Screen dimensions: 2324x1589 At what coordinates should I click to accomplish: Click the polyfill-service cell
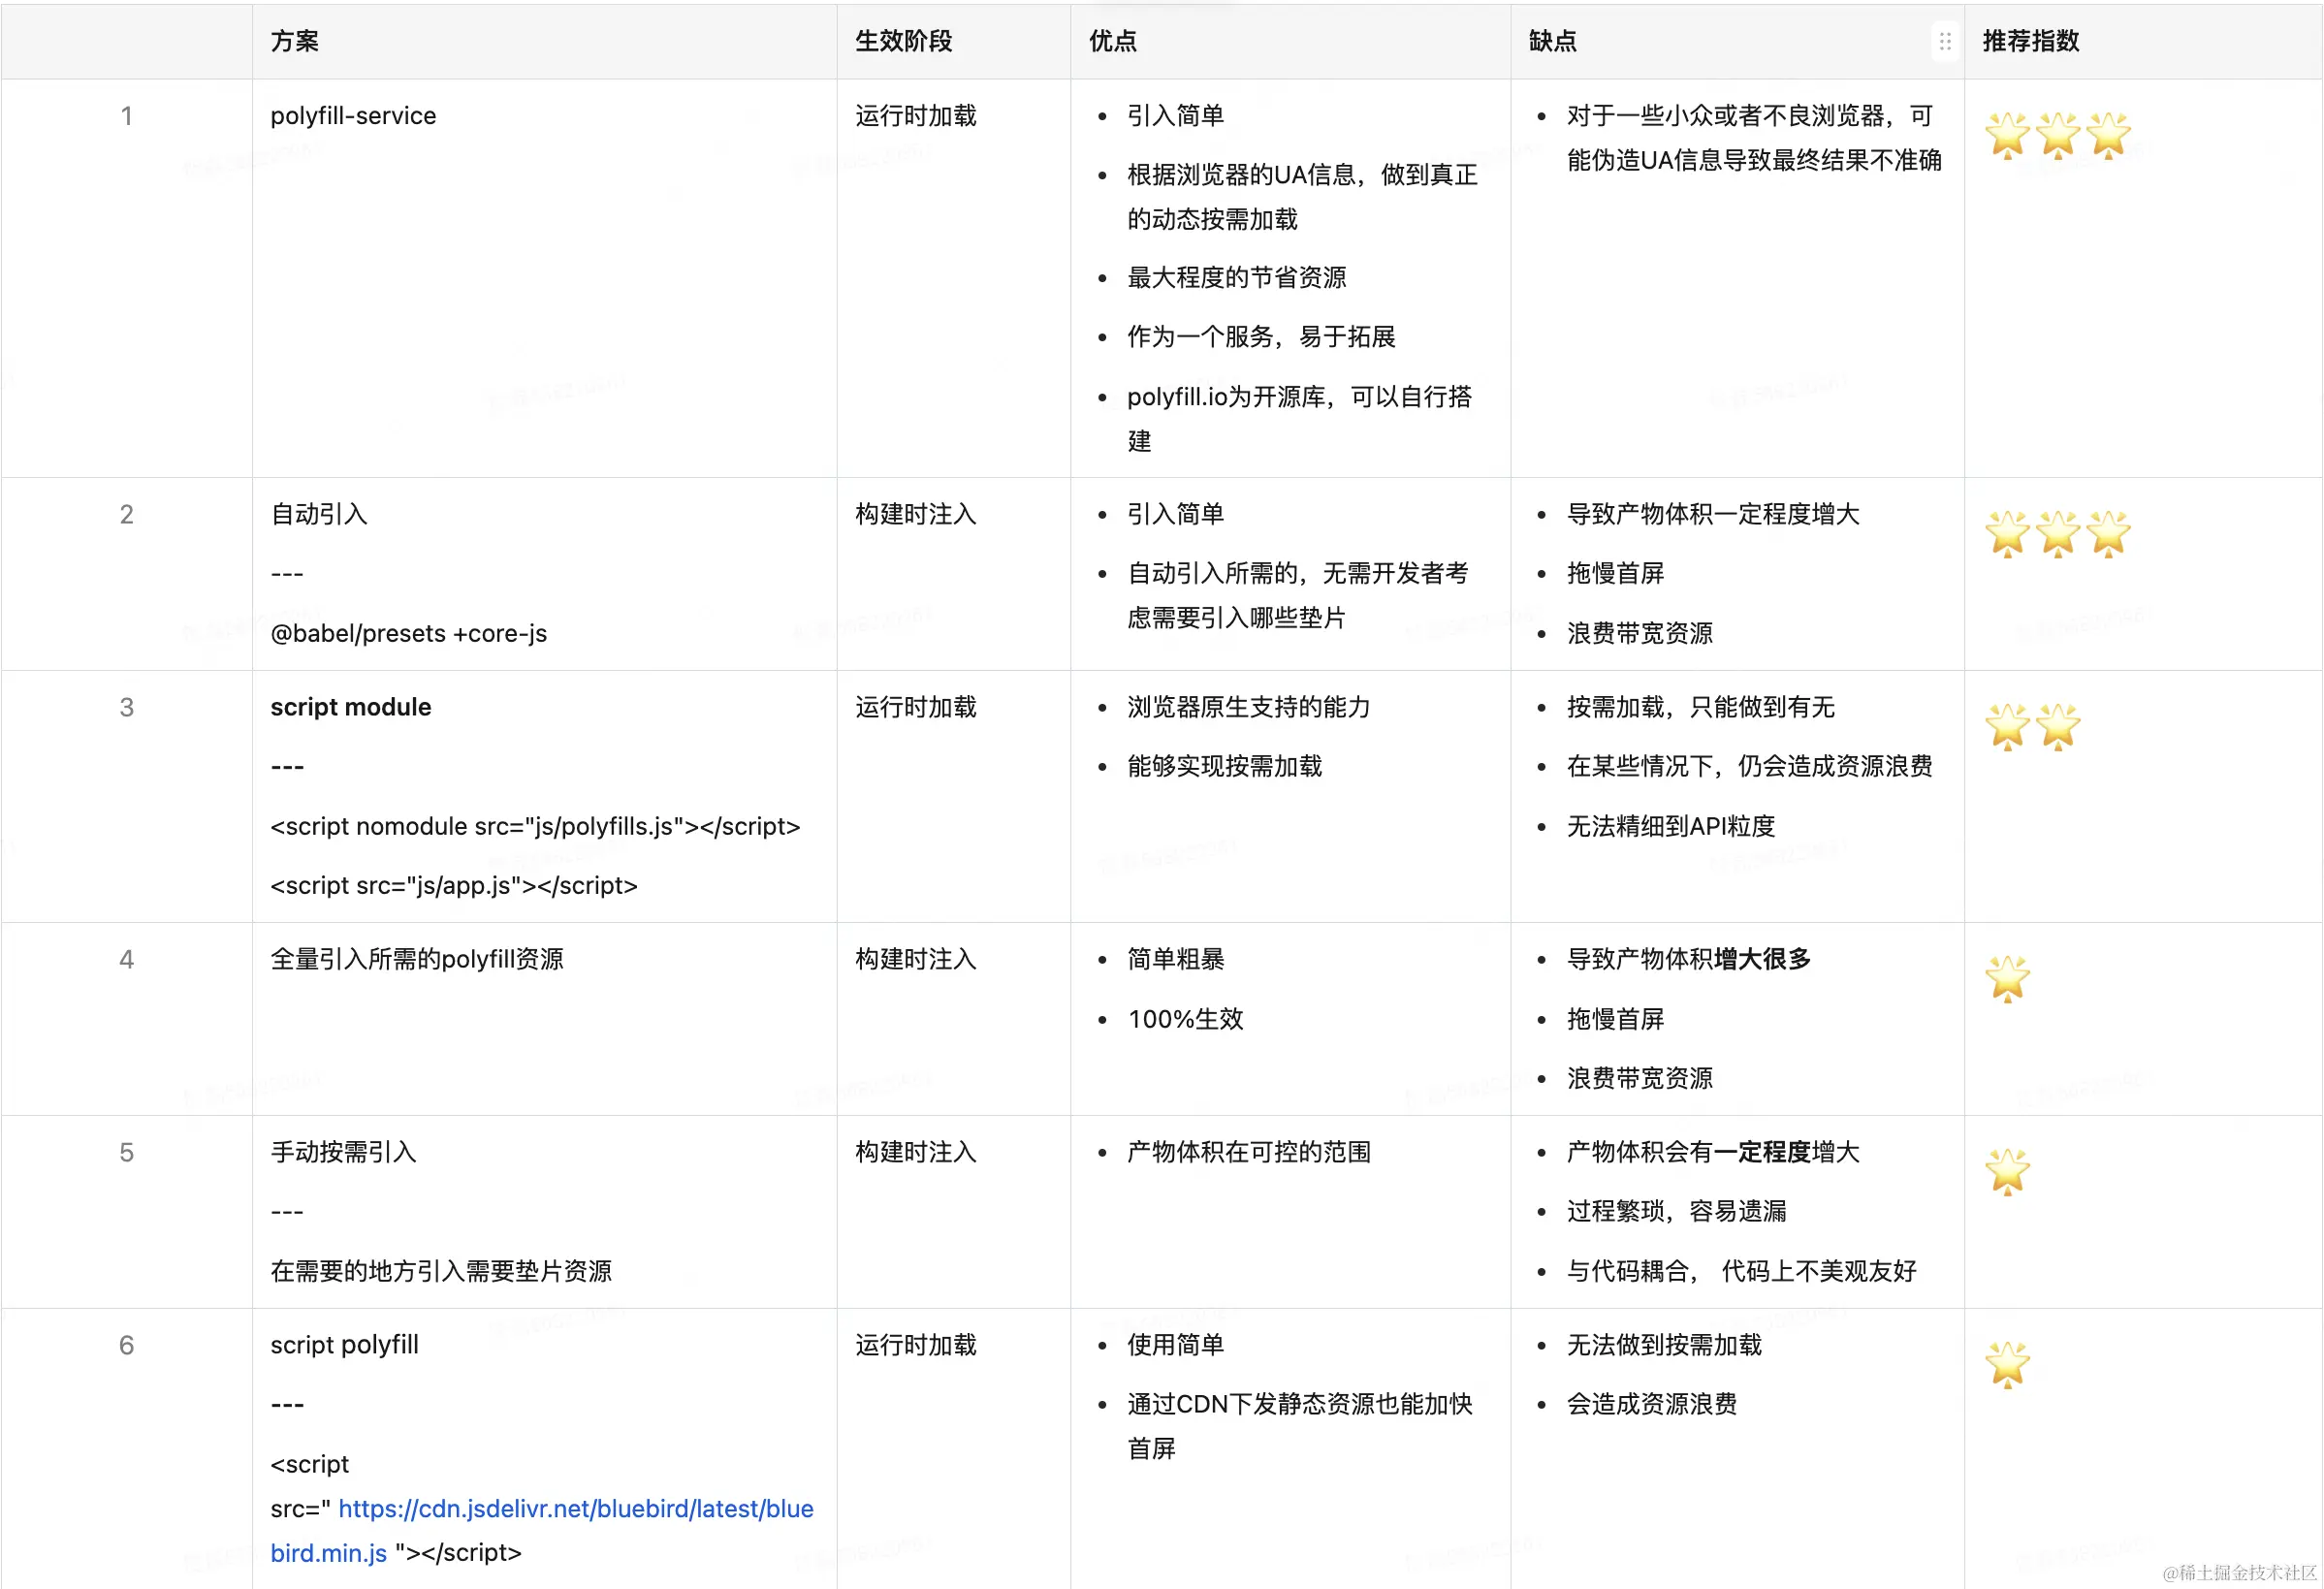pyautogui.click(x=353, y=116)
